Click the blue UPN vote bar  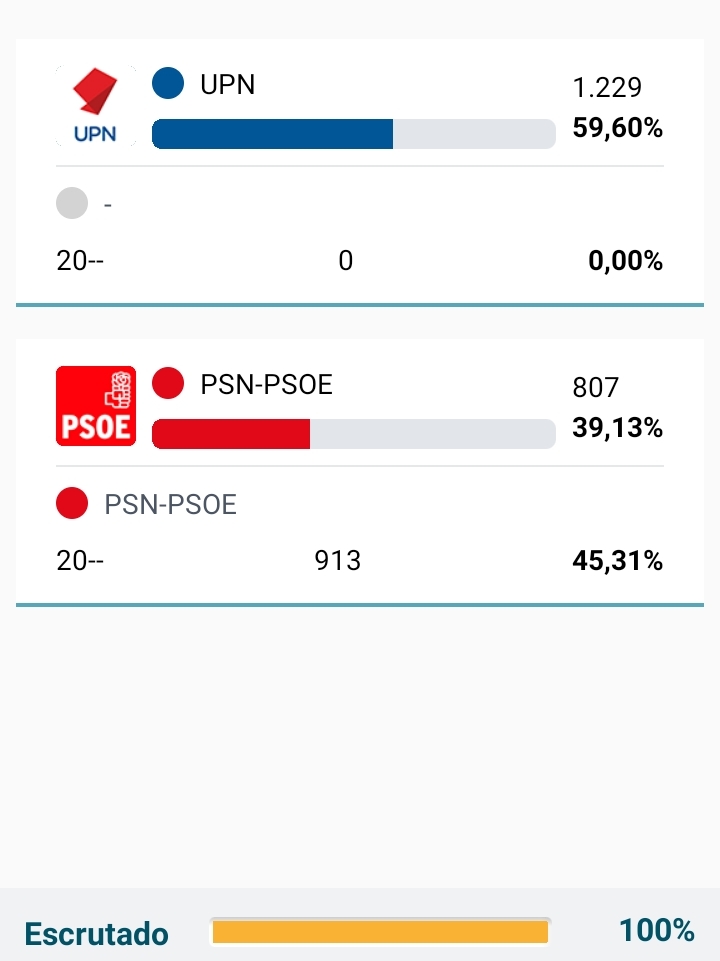[272, 134]
